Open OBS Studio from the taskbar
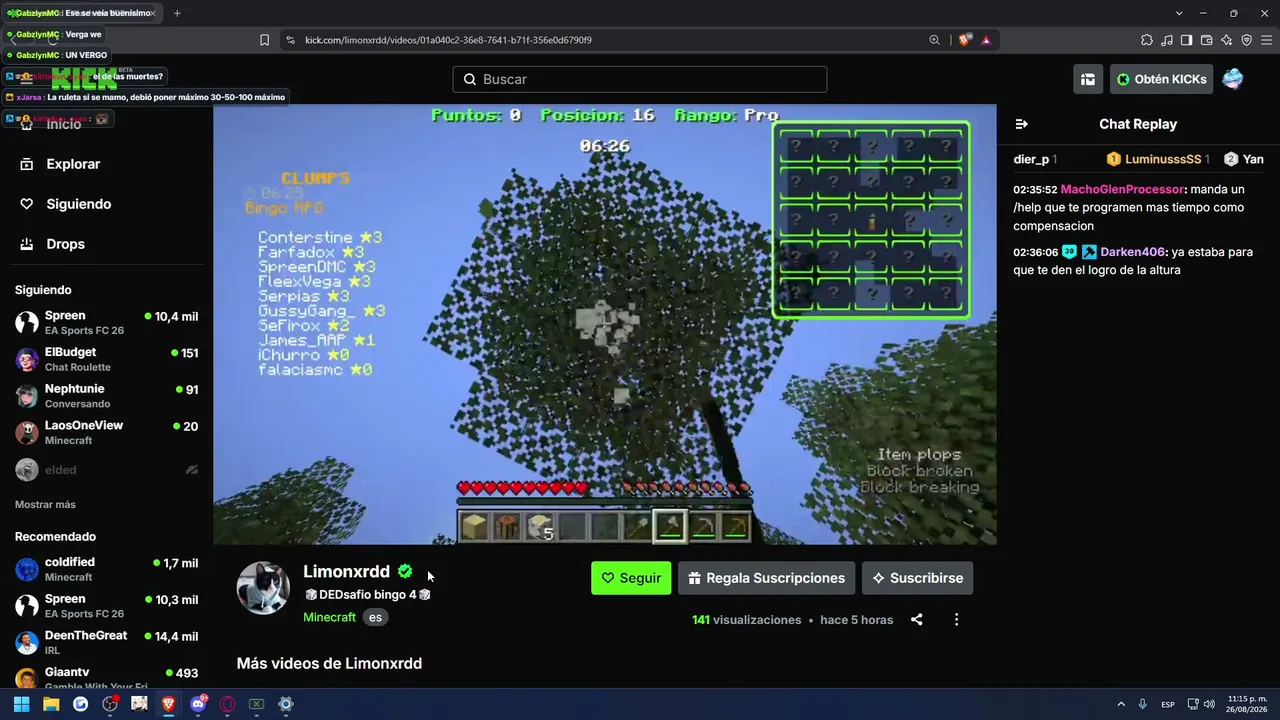This screenshot has width=1280, height=720. (110, 704)
